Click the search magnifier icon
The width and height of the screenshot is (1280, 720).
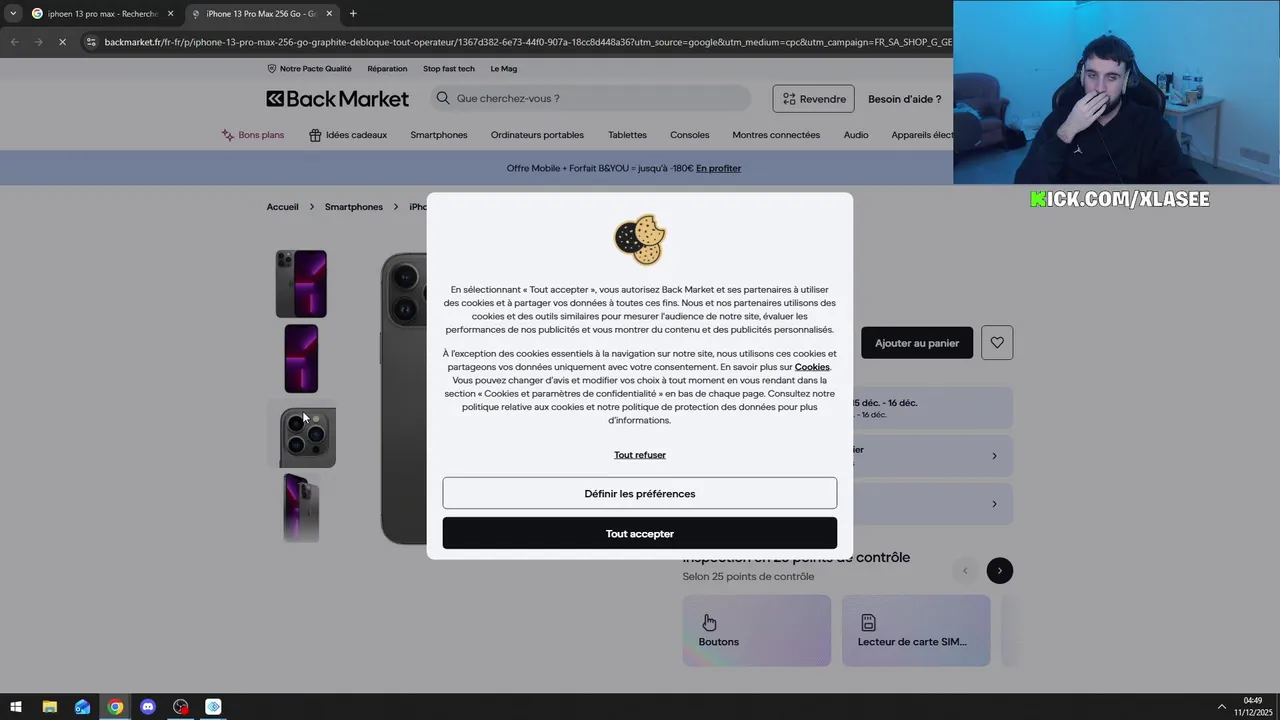443,98
